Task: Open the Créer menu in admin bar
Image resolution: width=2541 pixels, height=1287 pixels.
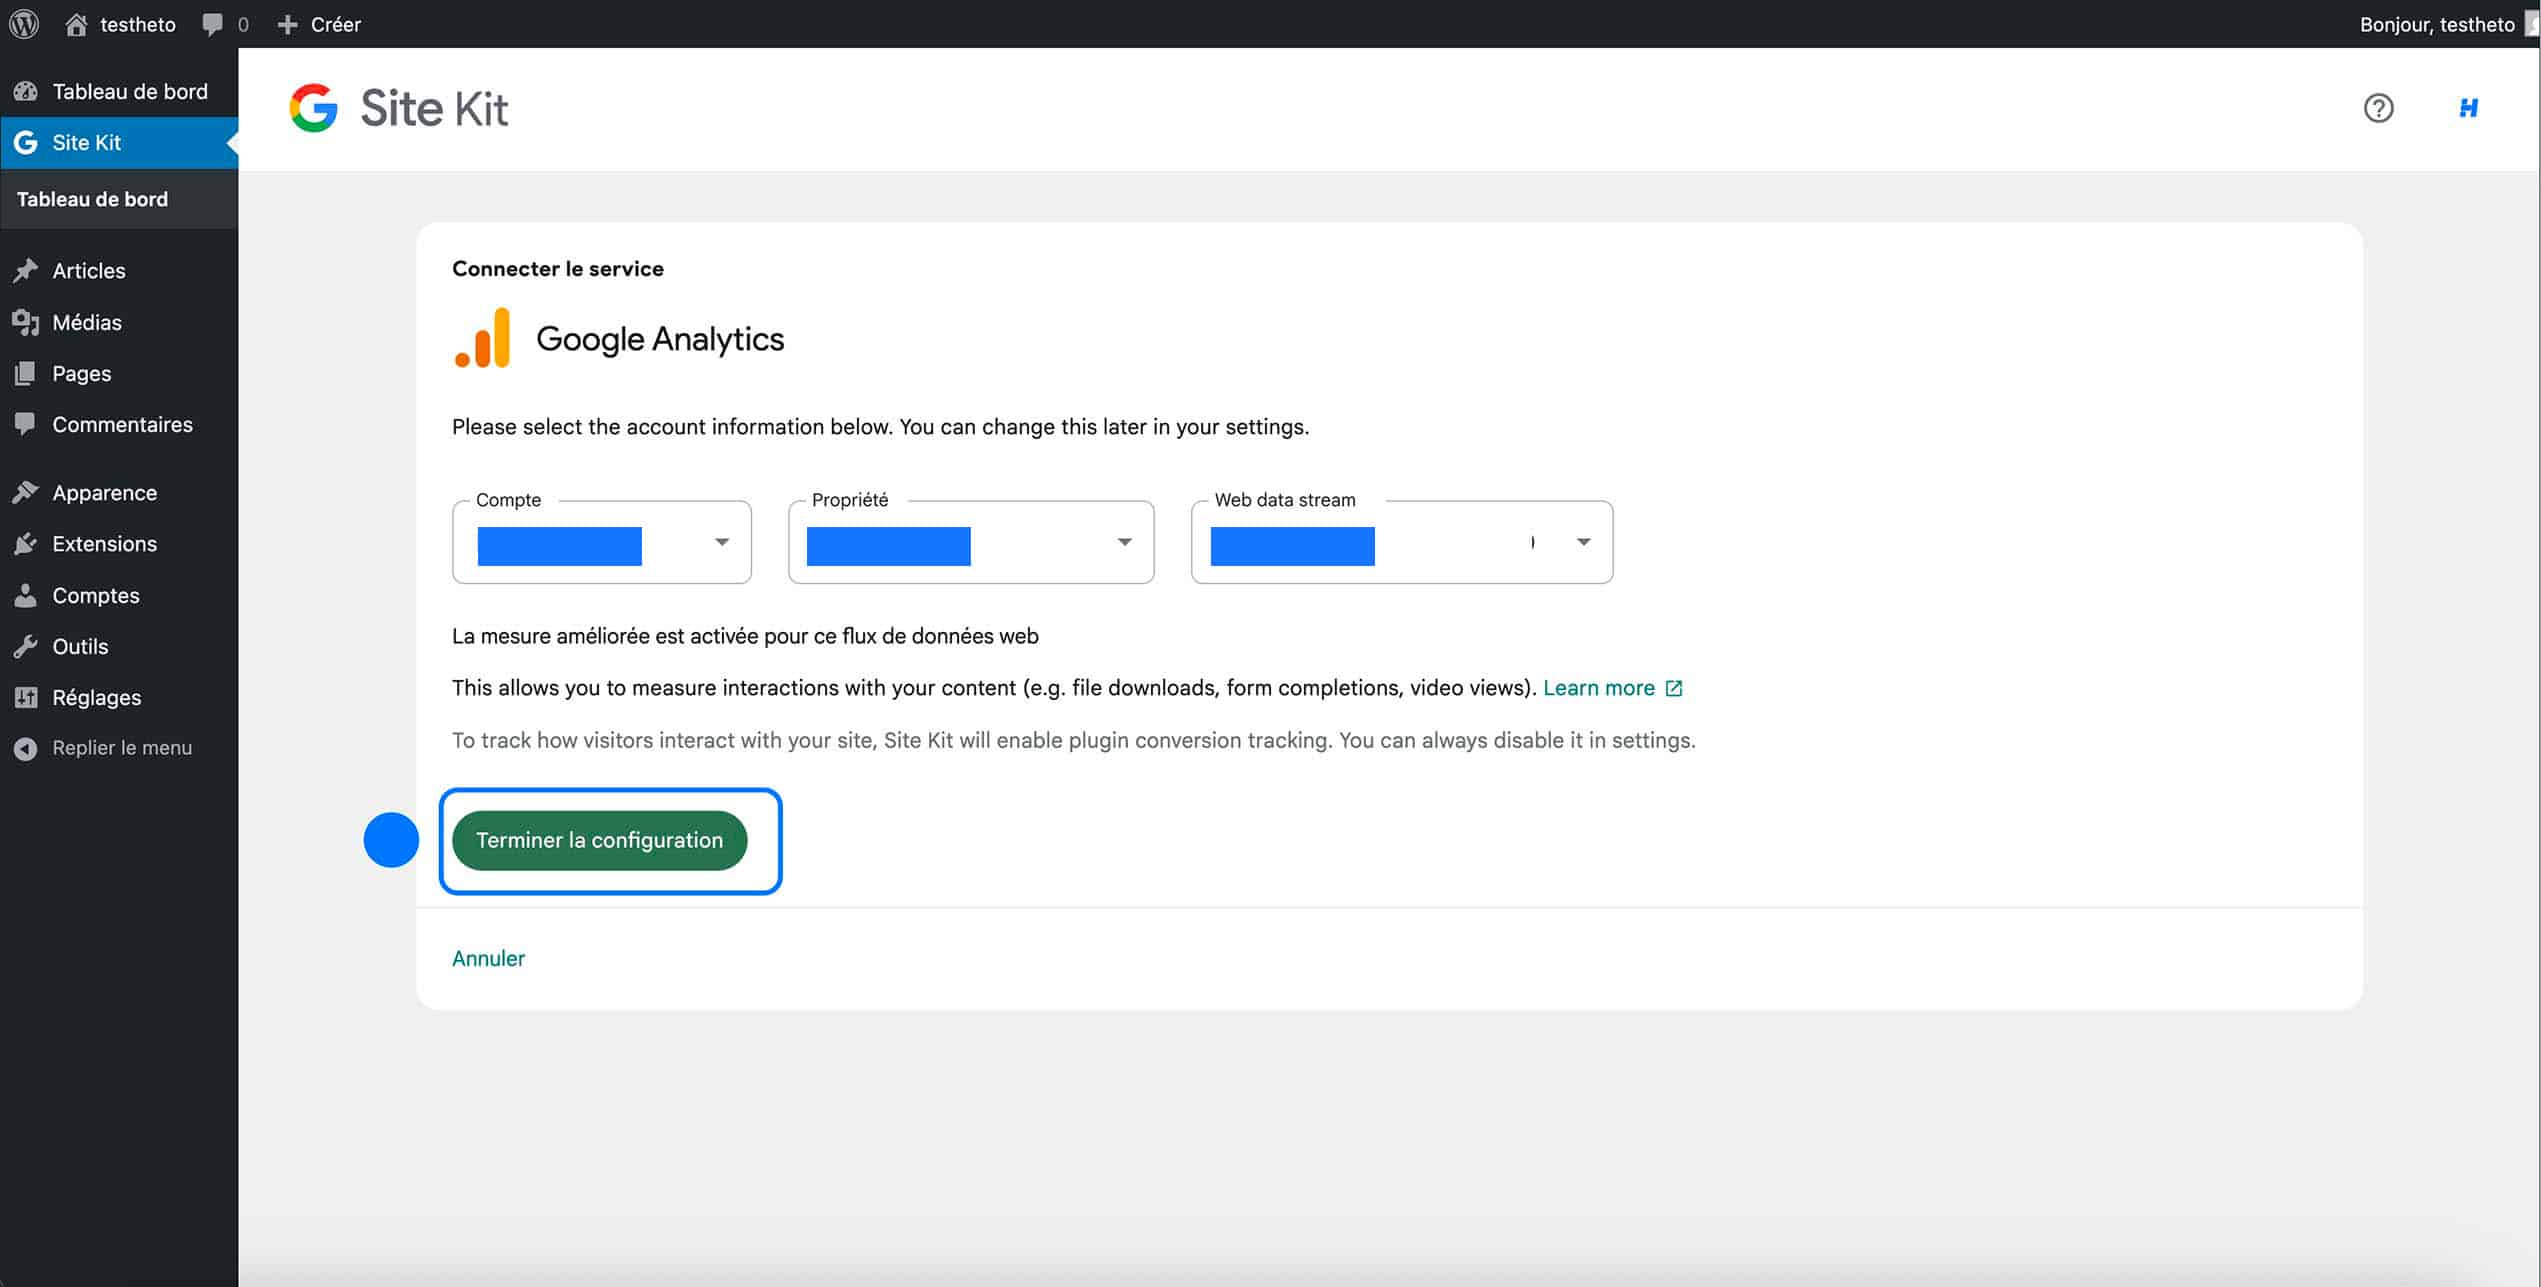Action: [x=321, y=23]
